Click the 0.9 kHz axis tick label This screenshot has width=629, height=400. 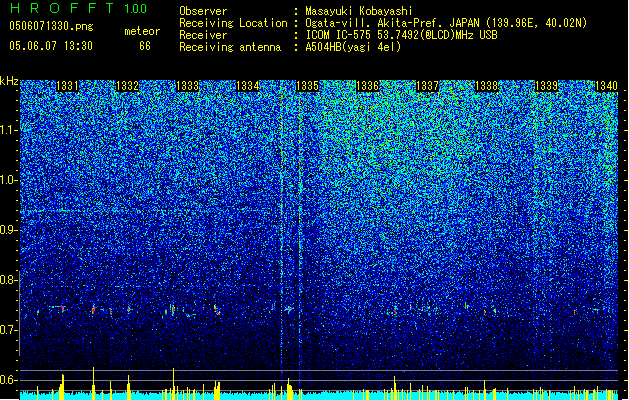point(9,230)
